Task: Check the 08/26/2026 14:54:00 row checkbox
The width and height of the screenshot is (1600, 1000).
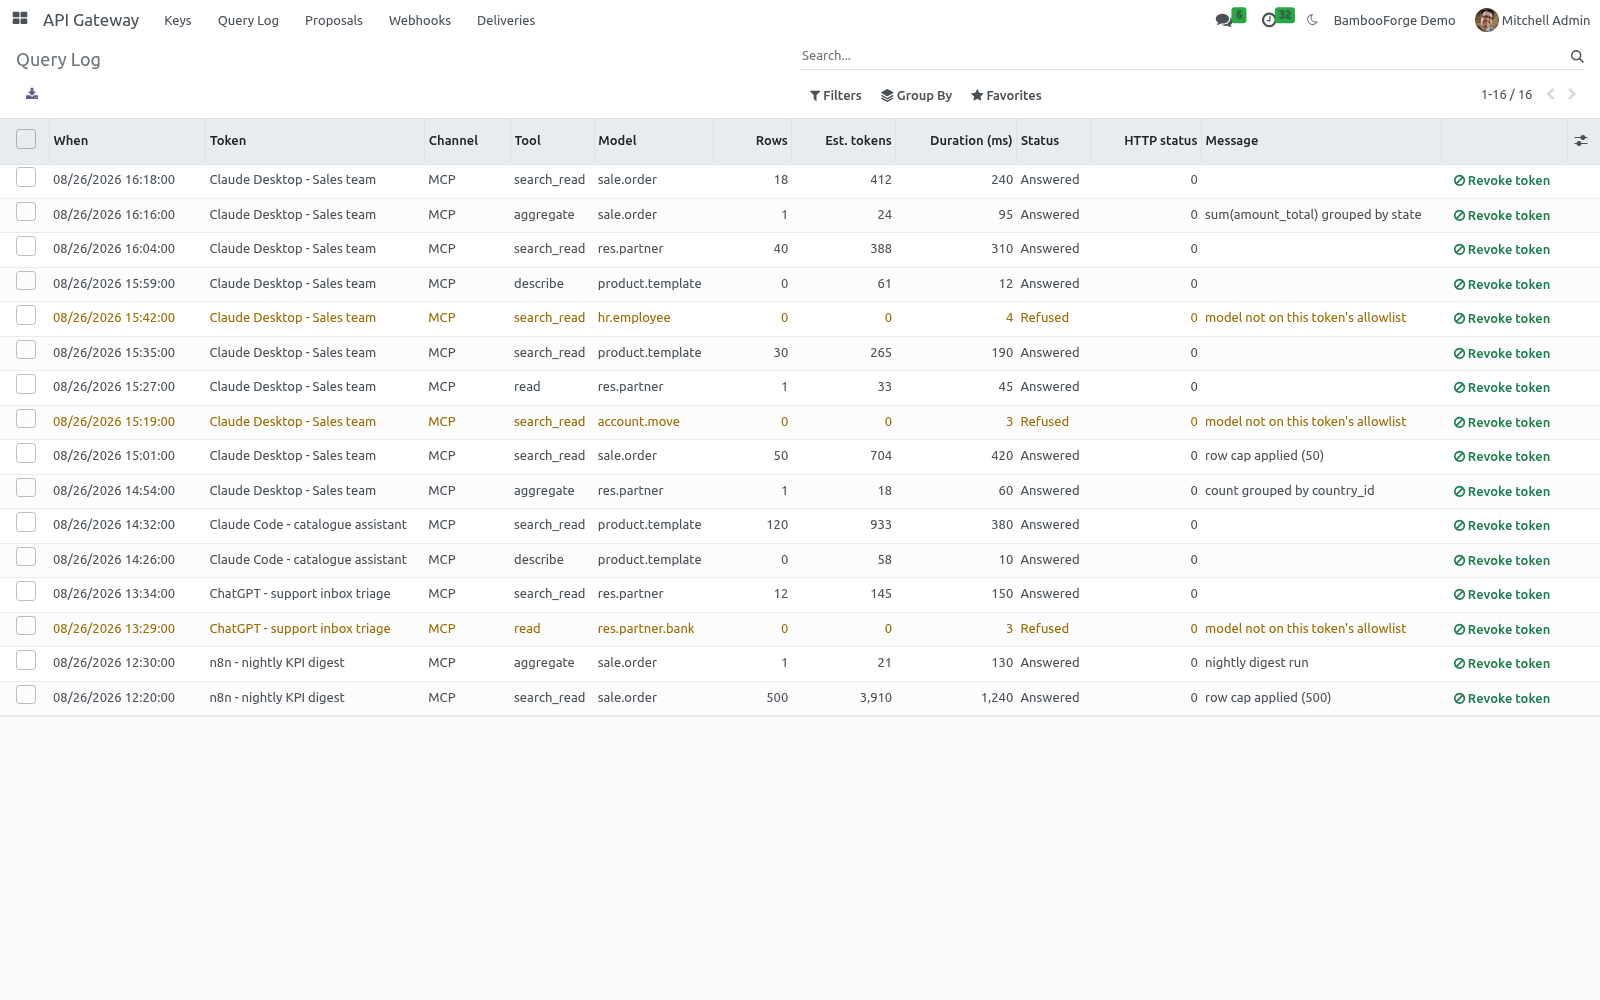Action: tap(26, 488)
